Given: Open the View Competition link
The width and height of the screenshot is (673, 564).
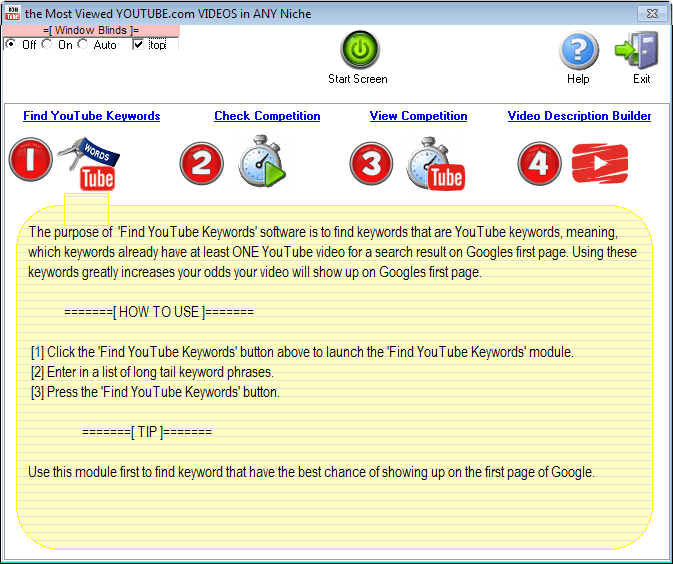Looking at the screenshot, I should [x=418, y=116].
